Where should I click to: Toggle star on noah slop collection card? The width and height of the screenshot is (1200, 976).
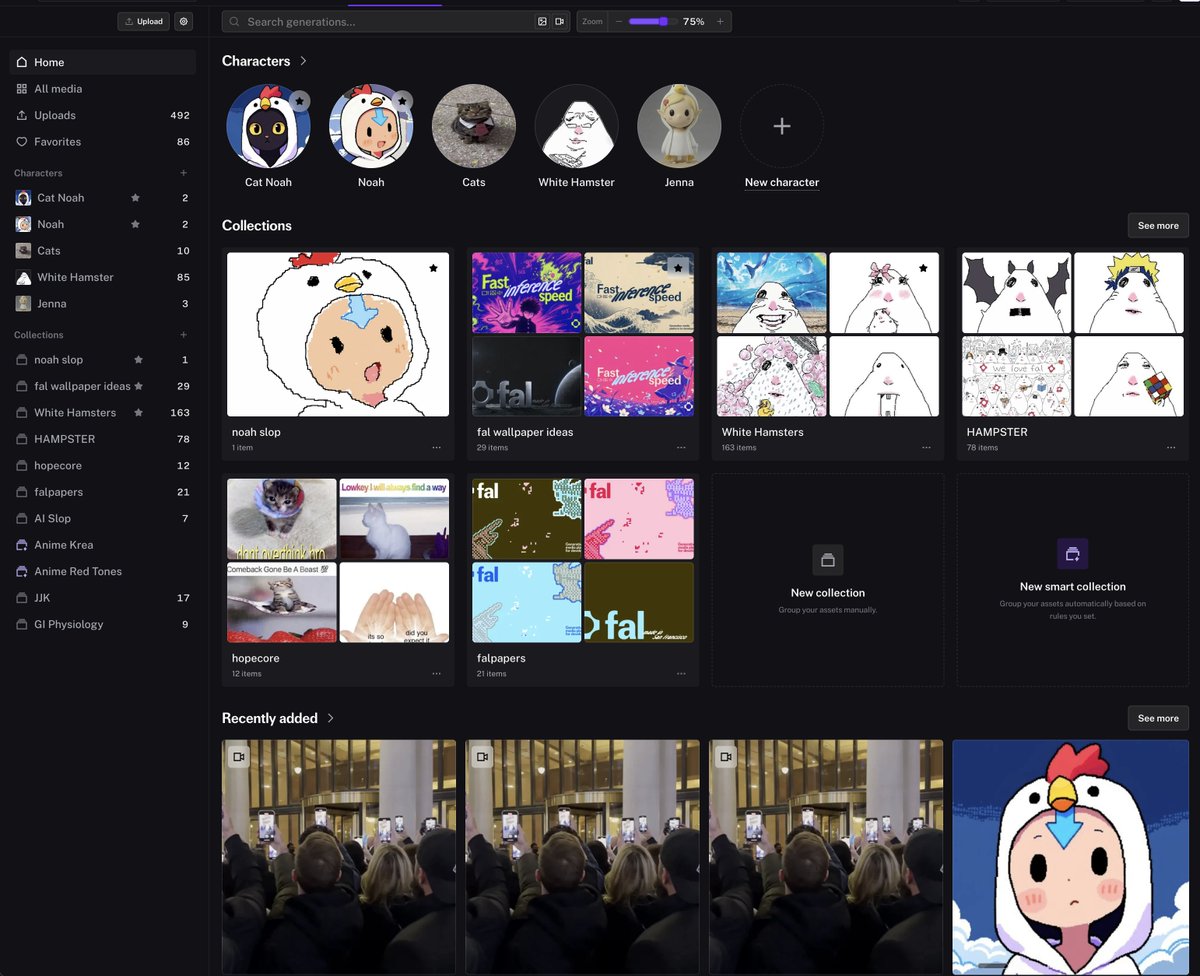(433, 268)
